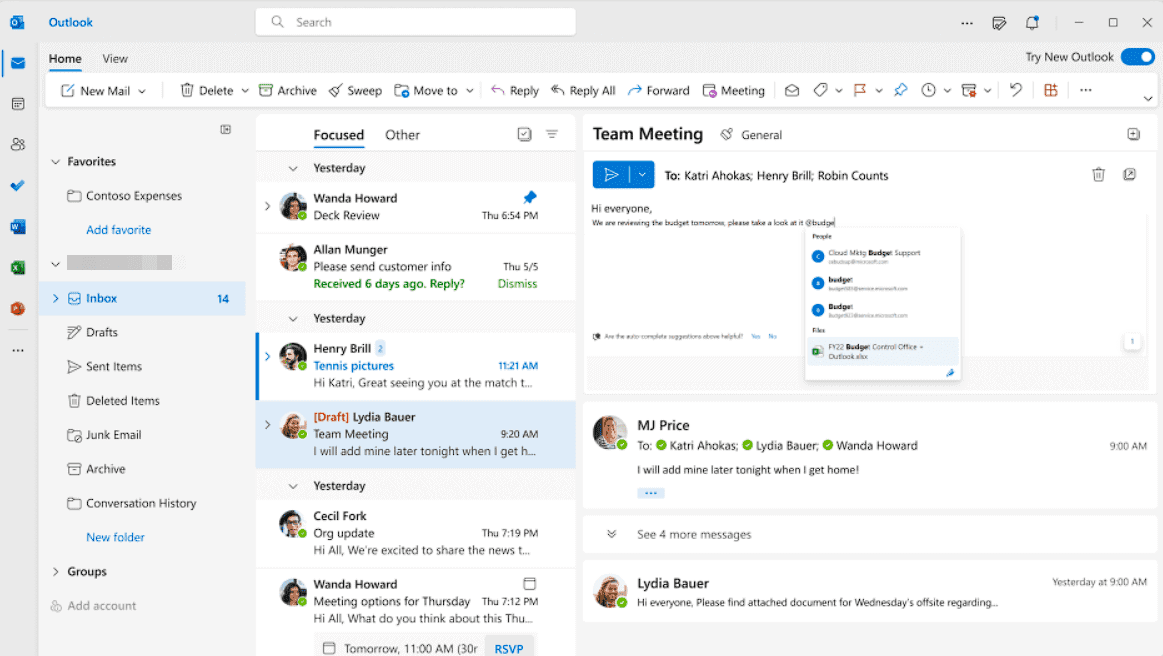Click Reply All in the toolbar
The width and height of the screenshot is (1163, 656).
(583, 91)
